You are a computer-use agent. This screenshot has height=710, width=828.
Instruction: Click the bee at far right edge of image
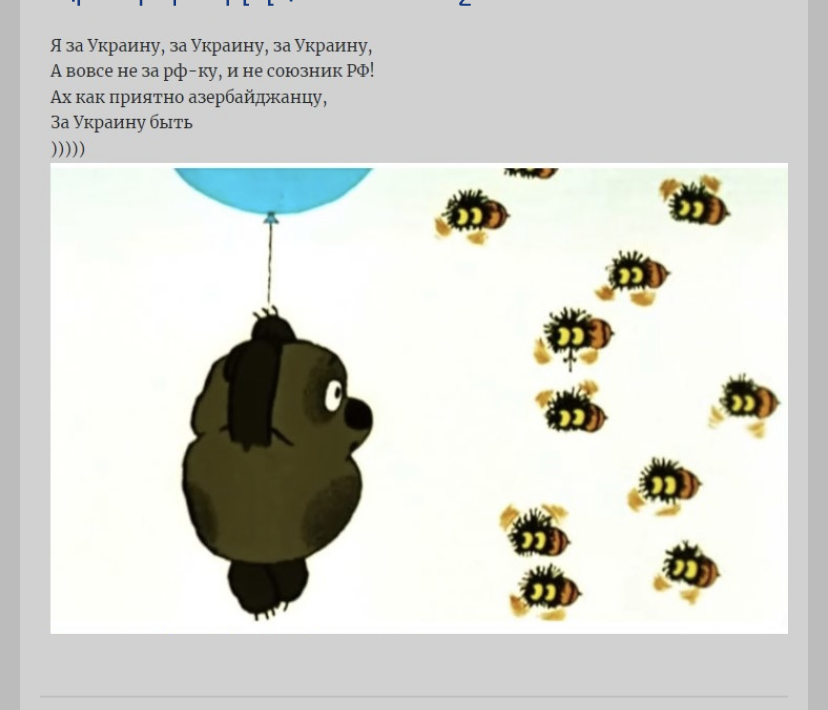click(747, 401)
